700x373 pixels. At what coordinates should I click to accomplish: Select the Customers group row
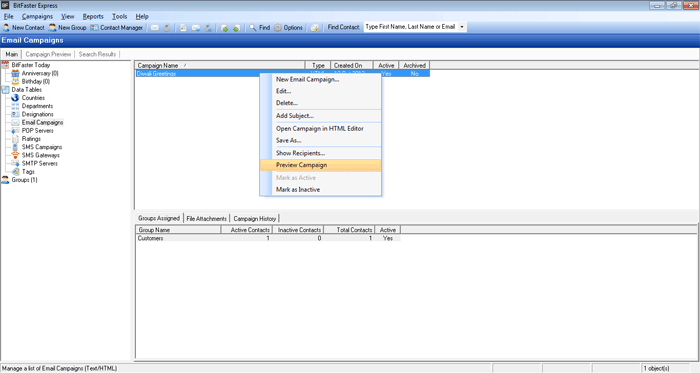[x=268, y=238]
